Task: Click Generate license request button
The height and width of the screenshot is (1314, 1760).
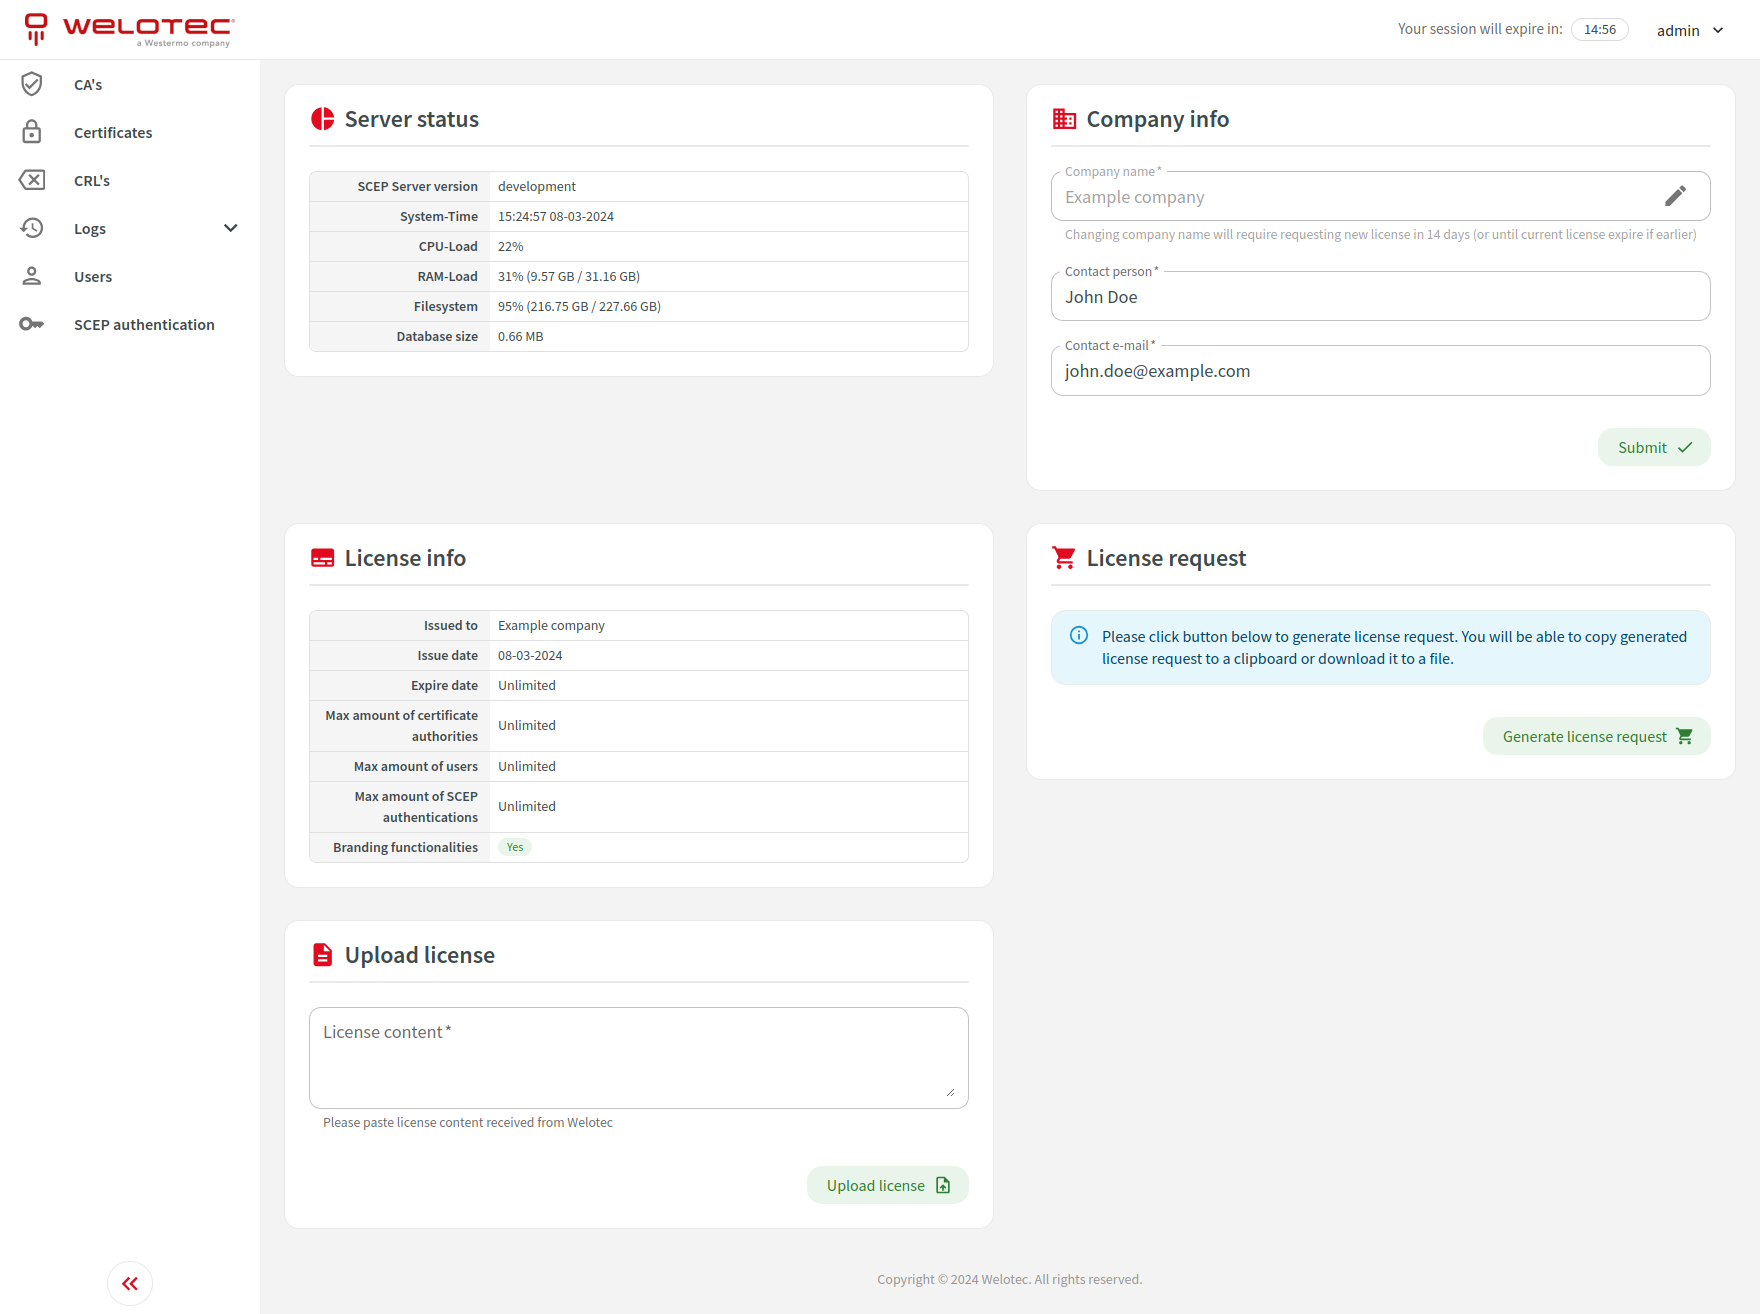Action: coord(1596,737)
